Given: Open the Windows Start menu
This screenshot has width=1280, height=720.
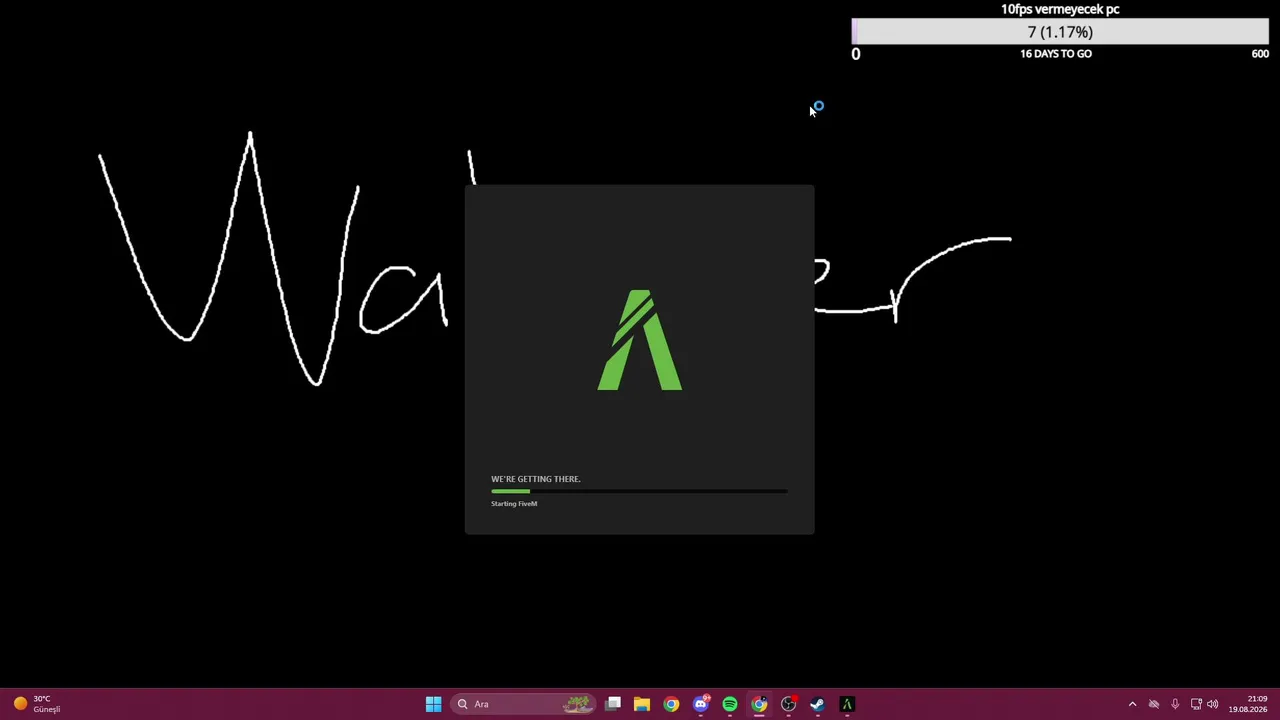Looking at the screenshot, I should coord(433,704).
